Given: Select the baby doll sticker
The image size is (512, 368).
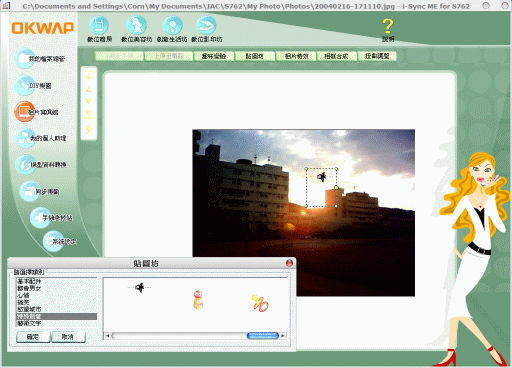Looking at the screenshot, I should click(198, 300).
